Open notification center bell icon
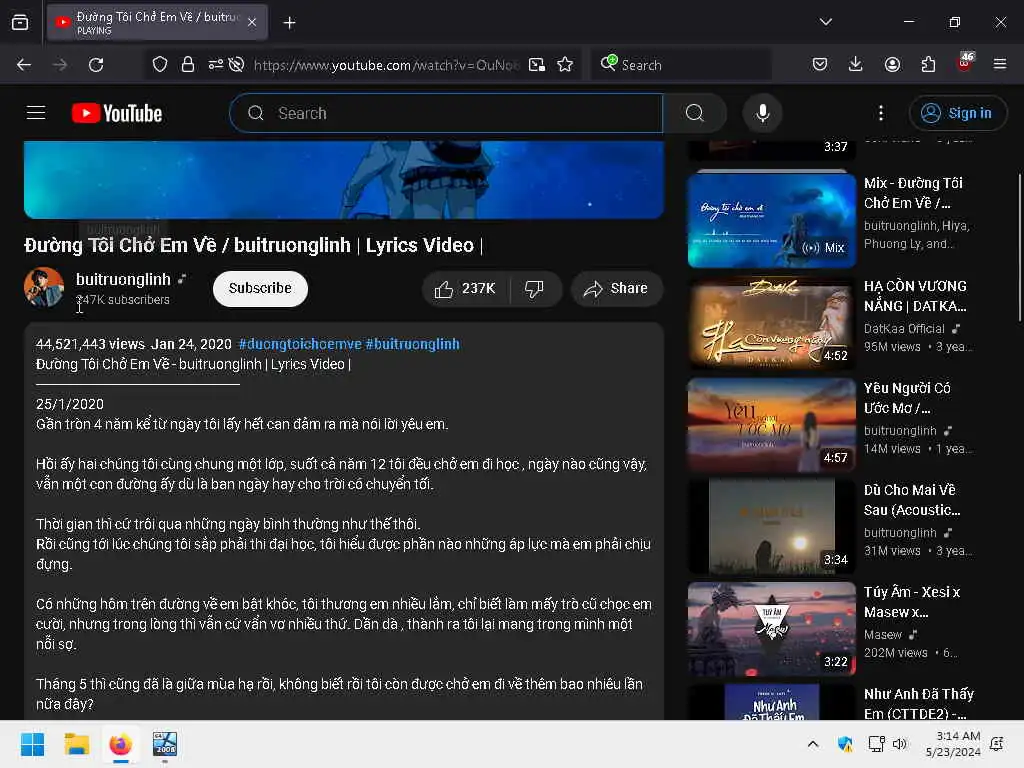The height and width of the screenshot is (768, 1024). coord(997,744)
